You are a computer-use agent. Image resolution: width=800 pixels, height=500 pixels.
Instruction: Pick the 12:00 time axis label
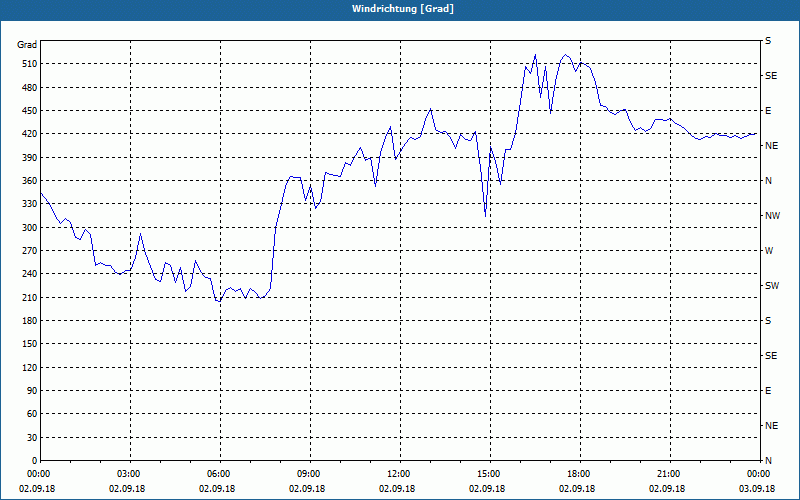coord(399,473)
